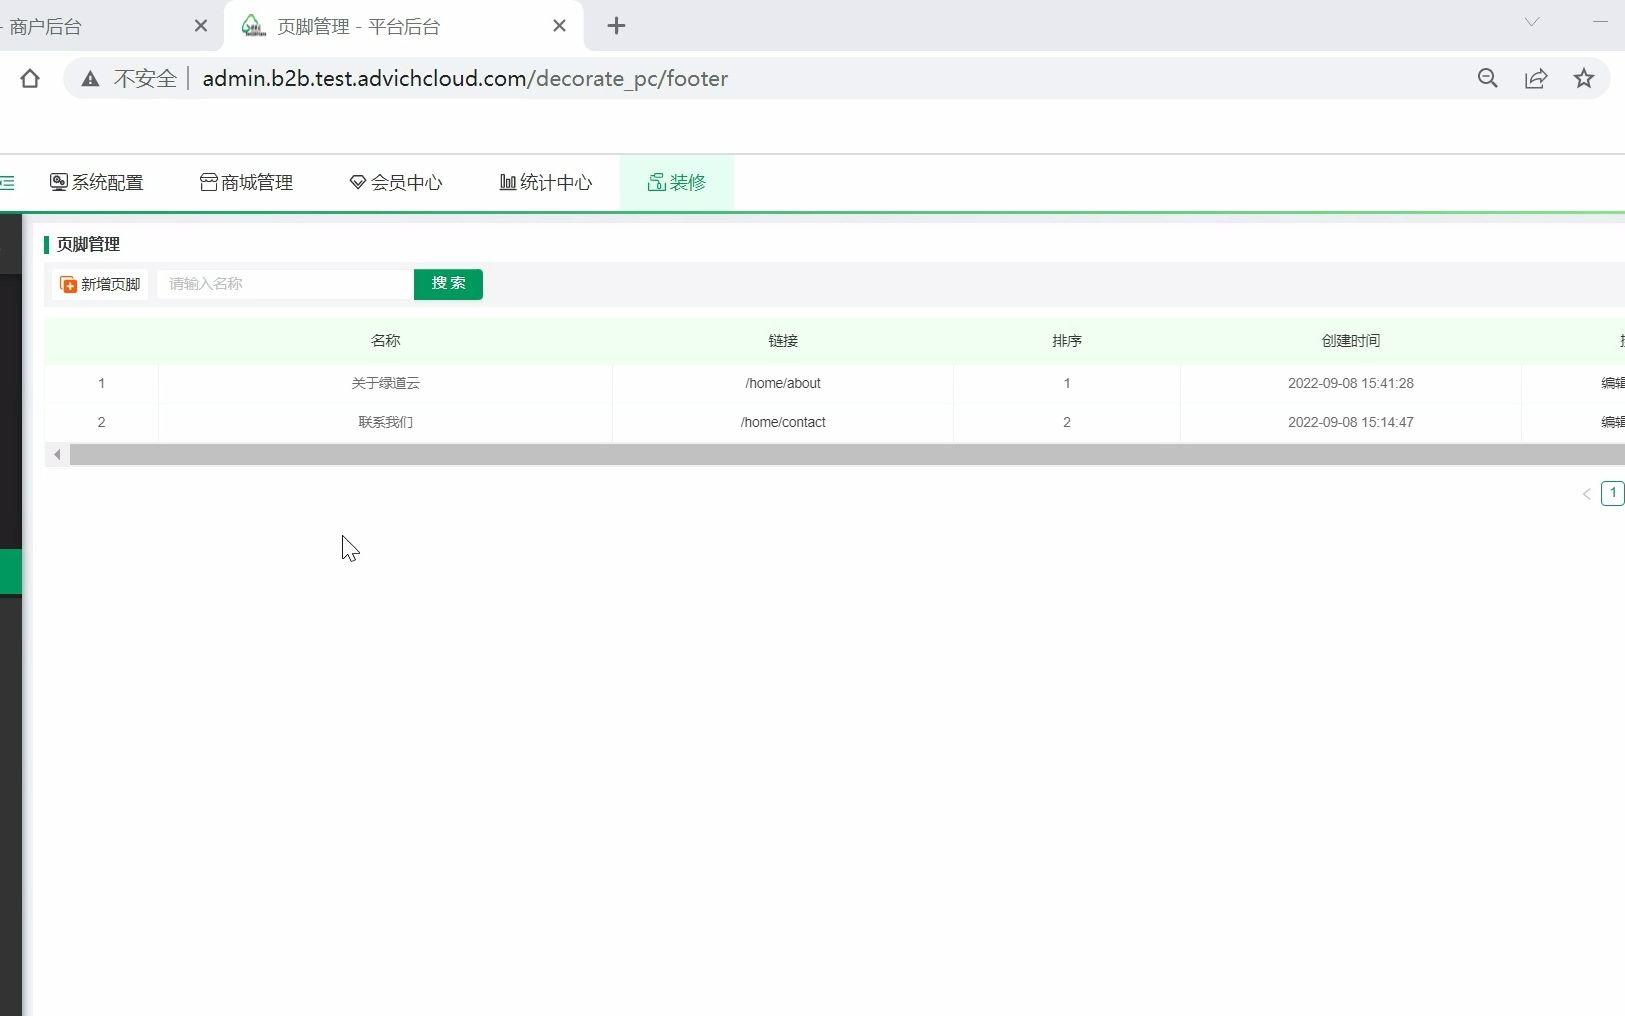Image resolution: width=1625 pixels, height=1016 pixels.
Task: Toggle the sidebar collapse menu icon
Action: (x=7, y=183)
